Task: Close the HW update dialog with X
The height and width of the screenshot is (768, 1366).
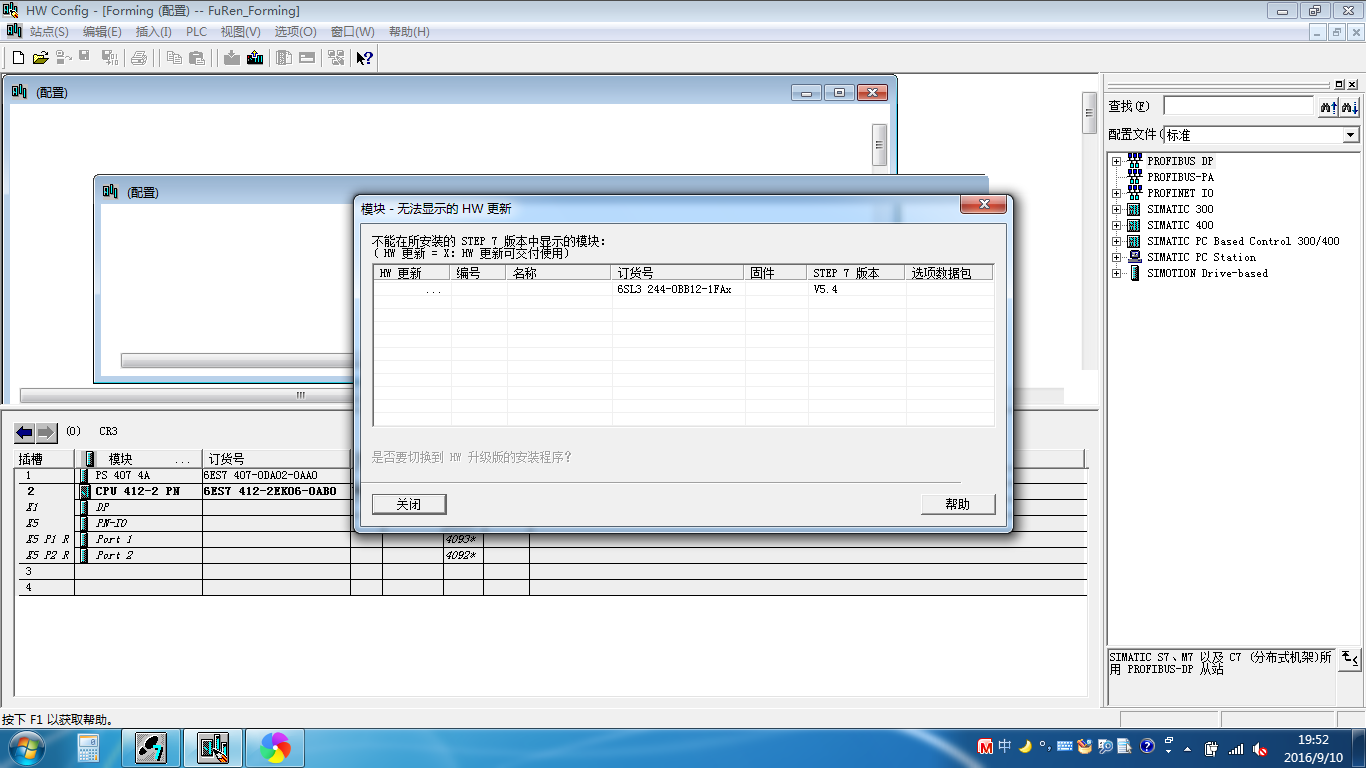Action: pyautogui.click(x=982, y=205)
